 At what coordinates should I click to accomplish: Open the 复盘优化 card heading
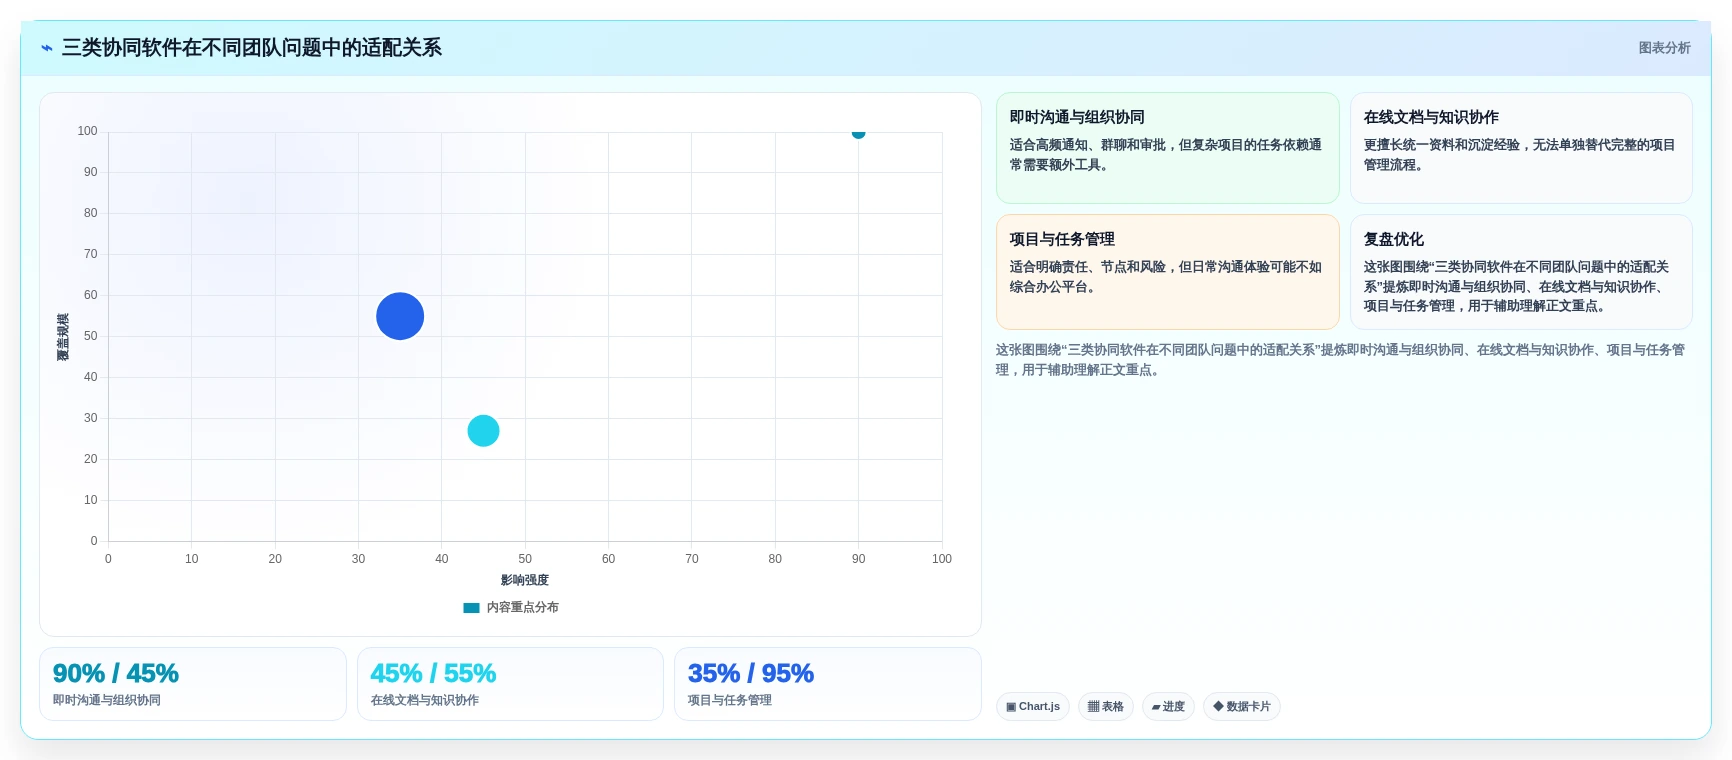1393,239
